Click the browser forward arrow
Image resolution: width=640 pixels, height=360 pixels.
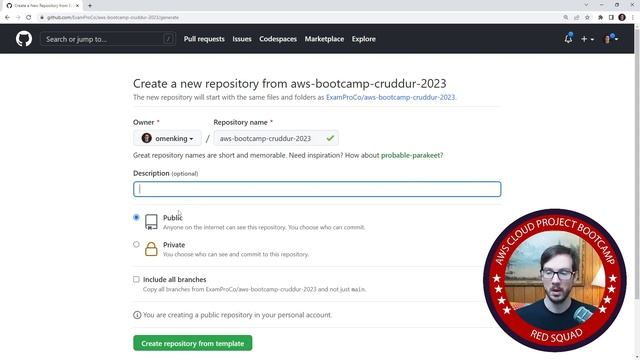(x=18, y=18)
